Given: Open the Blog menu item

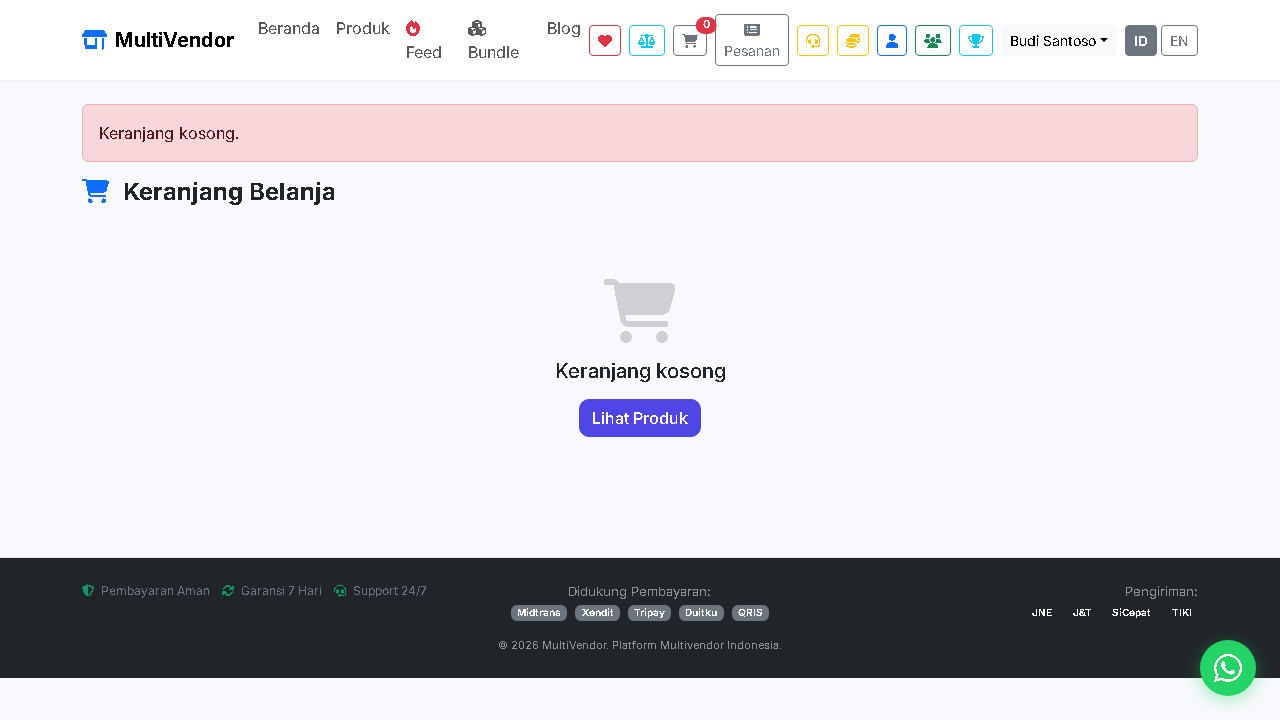Looking at the screenshot, I should (564, 28).
